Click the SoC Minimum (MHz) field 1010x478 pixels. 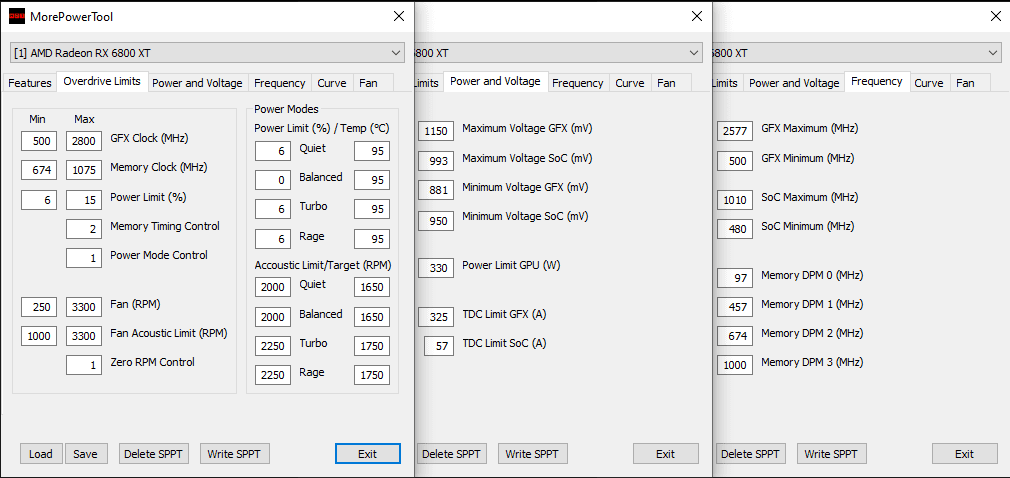[735, 229]
